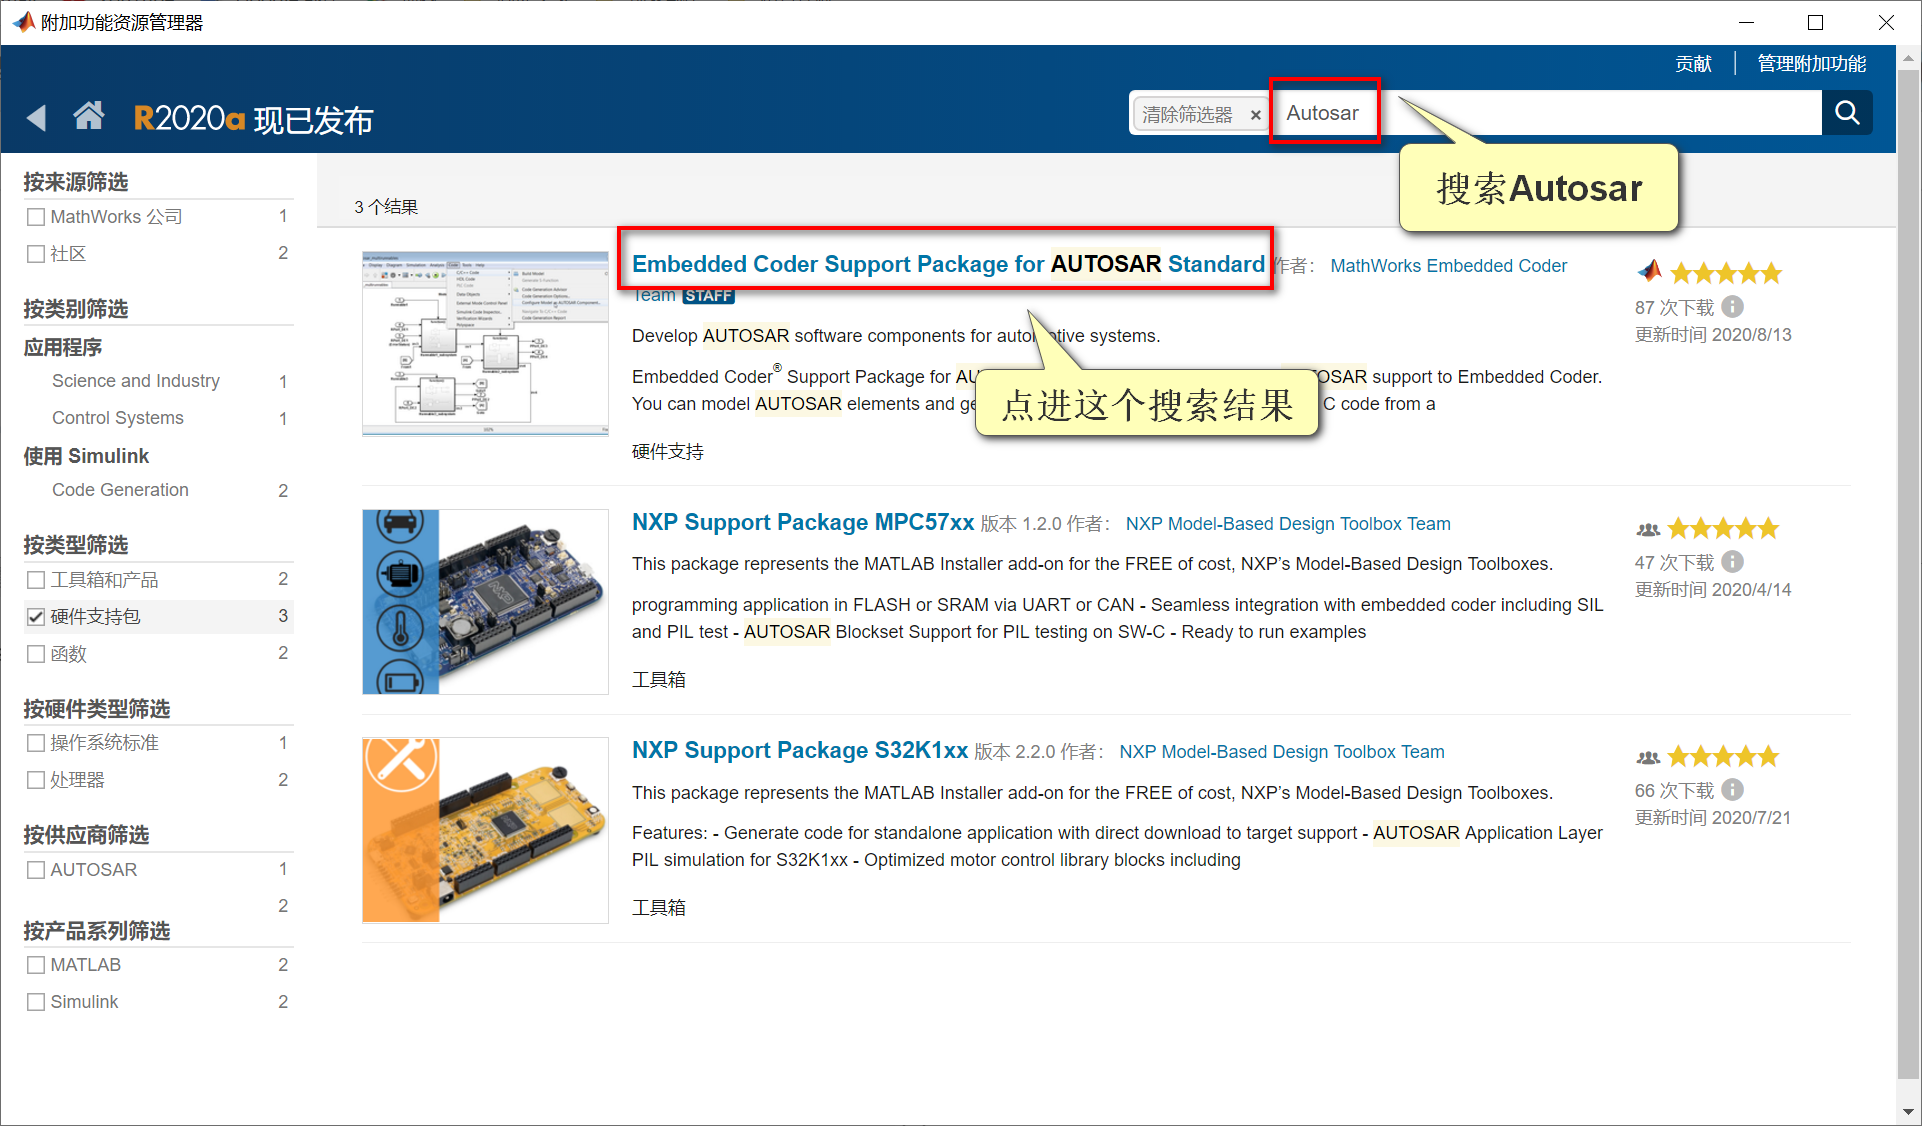Click community icon beside MPC57xx rating
The height and width of the screenshot is (1126, 1922).
pos(1648,529)
